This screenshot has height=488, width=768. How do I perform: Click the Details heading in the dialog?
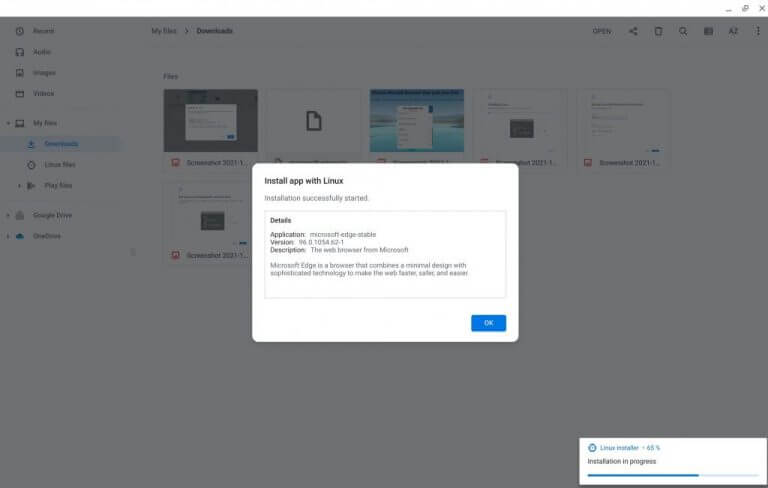[280, 220]
